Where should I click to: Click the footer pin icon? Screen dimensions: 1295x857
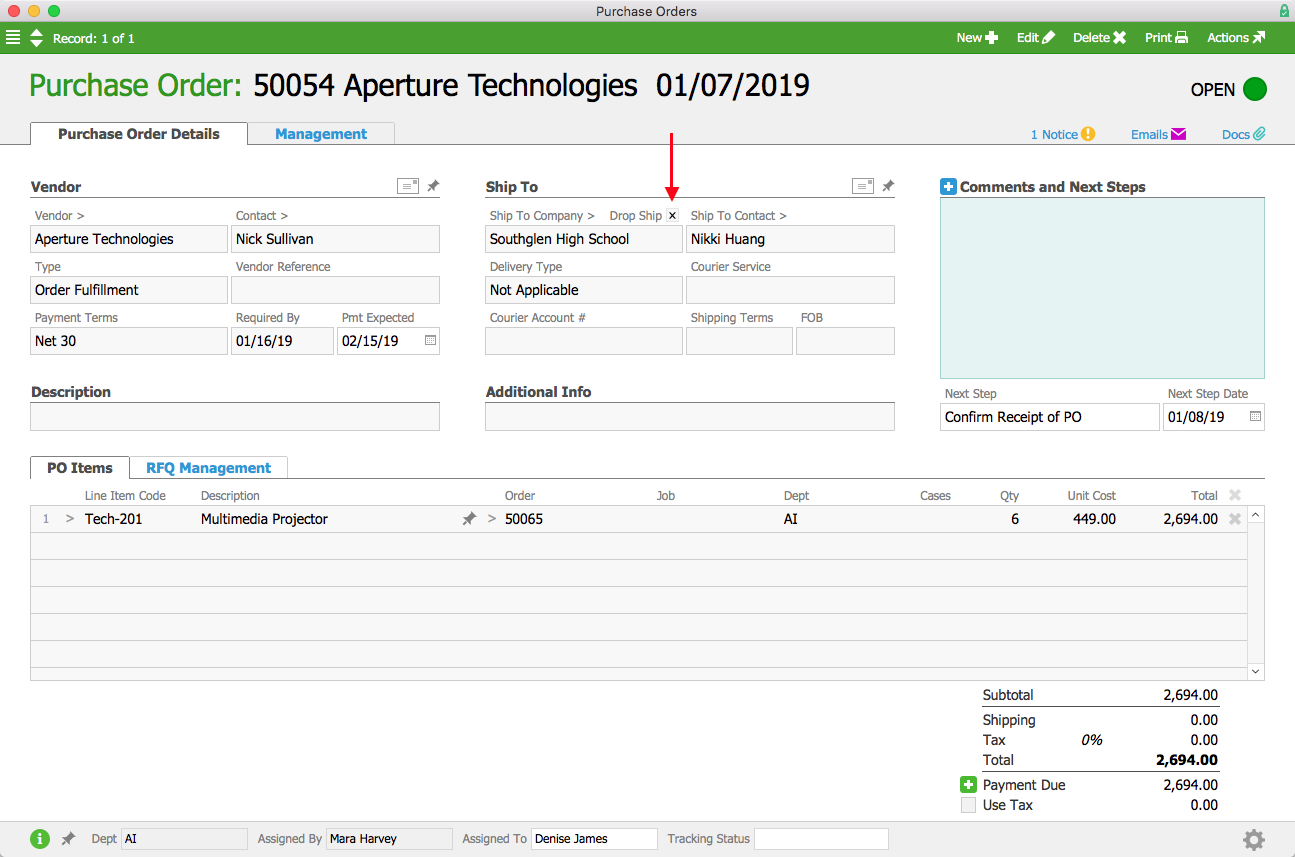tap(68, 839)
